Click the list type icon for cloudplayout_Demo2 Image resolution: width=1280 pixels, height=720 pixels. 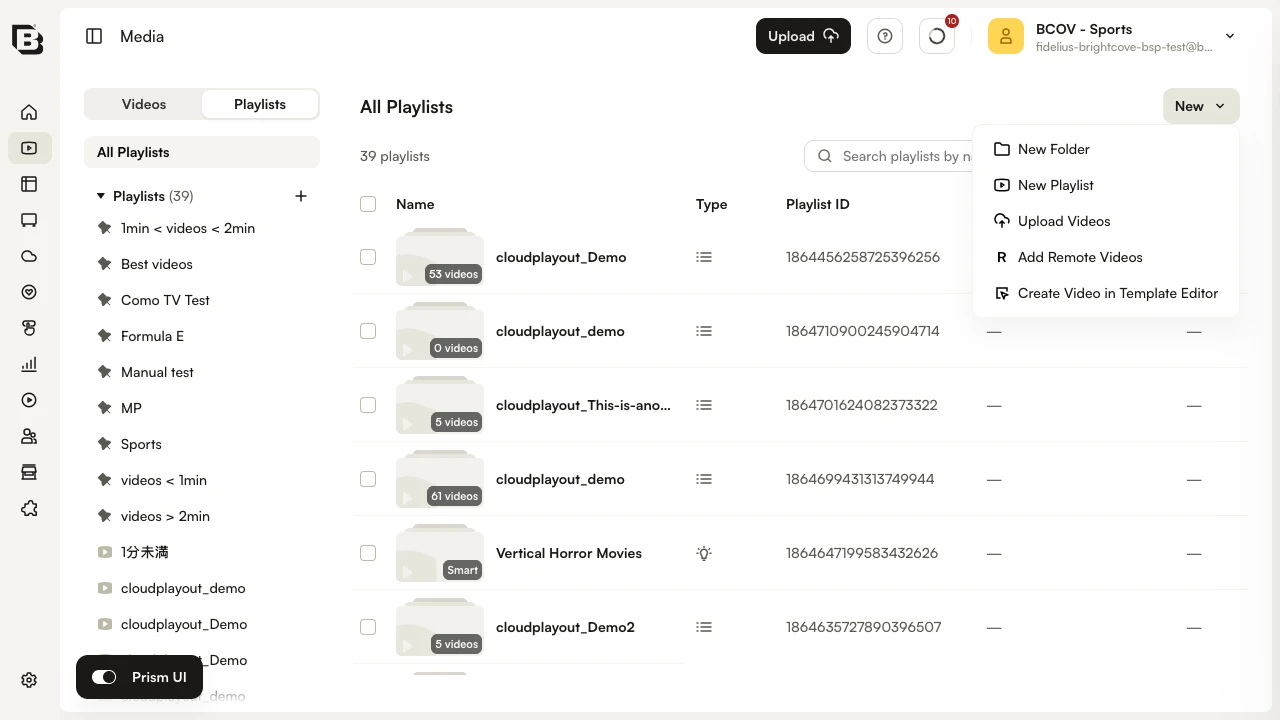point(704,627)
